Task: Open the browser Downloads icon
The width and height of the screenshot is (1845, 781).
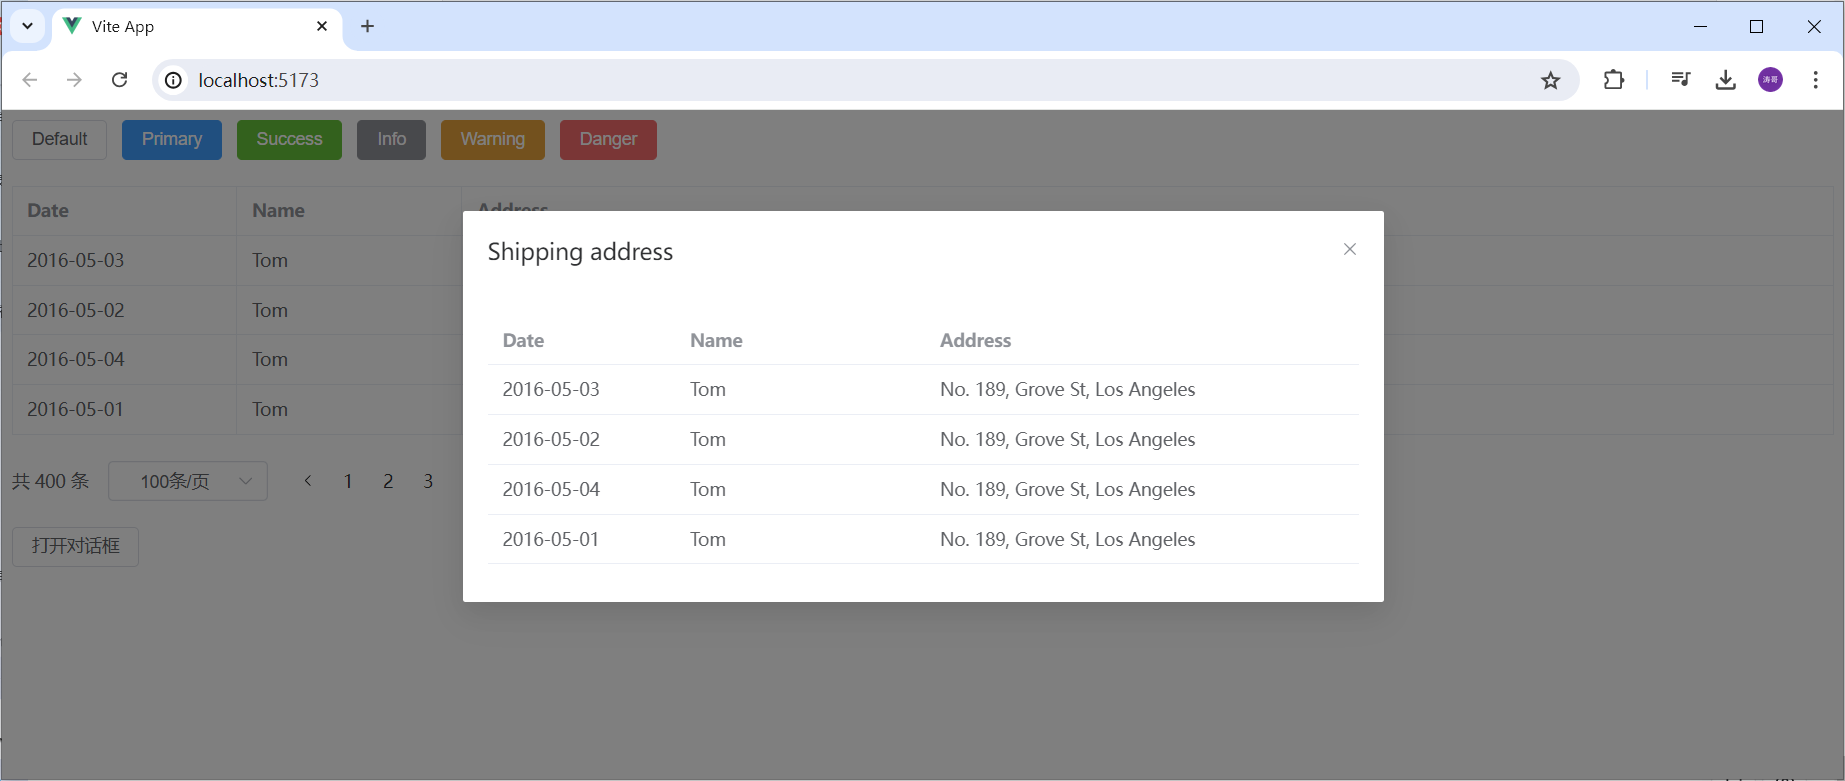Action: [1725, 80]
